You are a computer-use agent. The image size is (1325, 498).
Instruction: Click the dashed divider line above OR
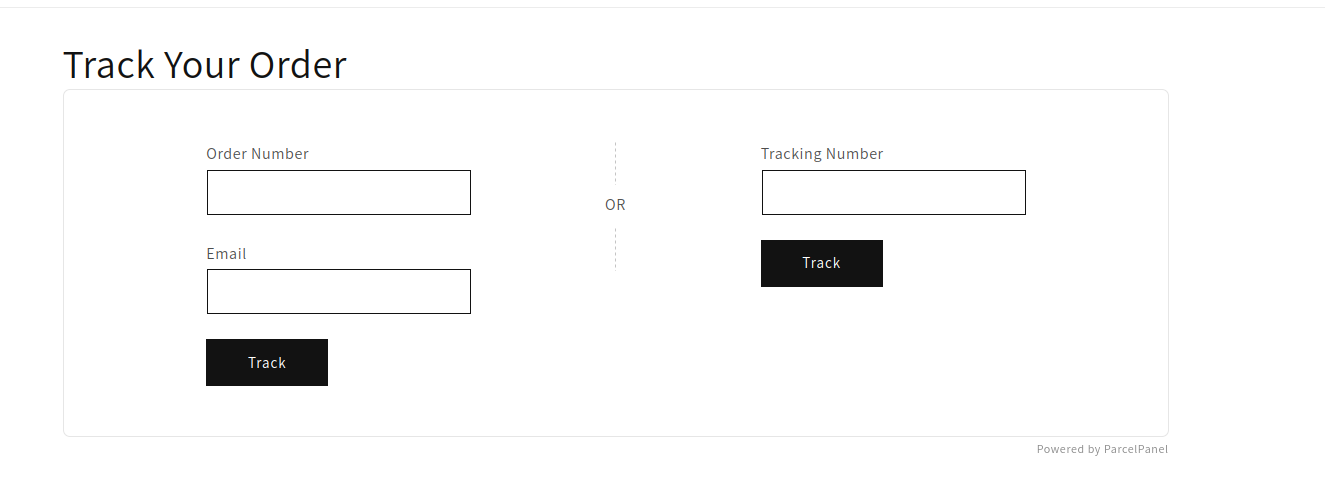click(615, 162)
